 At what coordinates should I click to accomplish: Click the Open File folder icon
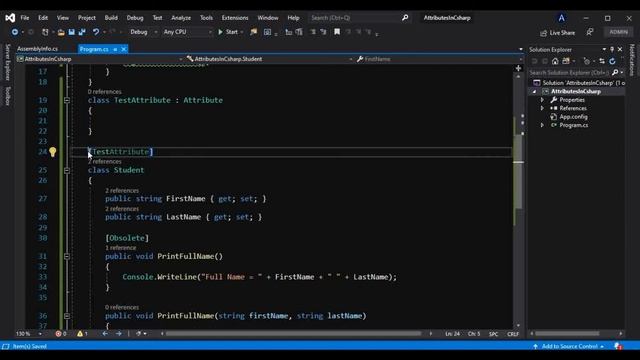click(x=61, y=32)
